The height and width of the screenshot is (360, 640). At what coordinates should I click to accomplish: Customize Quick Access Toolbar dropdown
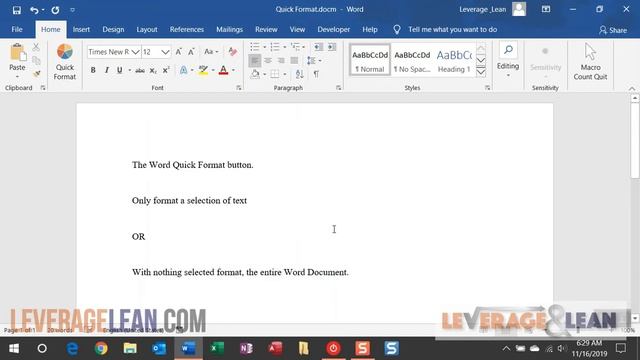point(72,10)
